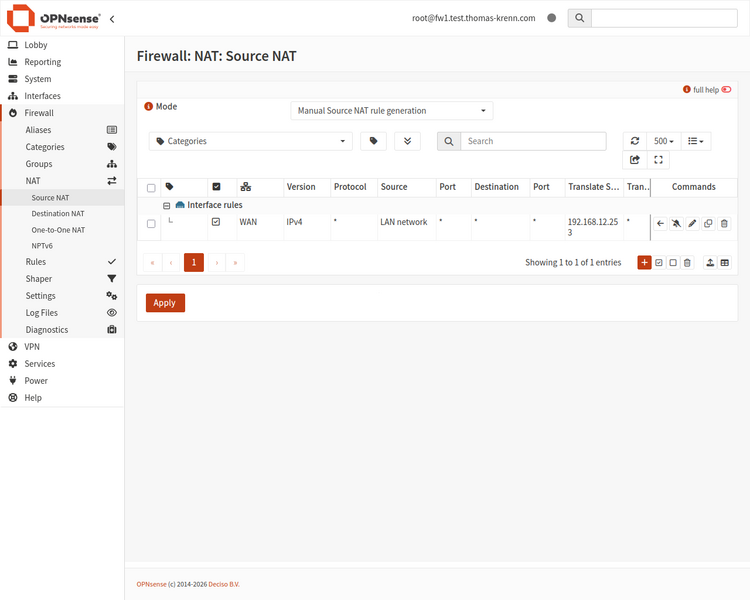Refresh the rules grid
This screenshot has width=750, height=600.
[x=635, y=141]
